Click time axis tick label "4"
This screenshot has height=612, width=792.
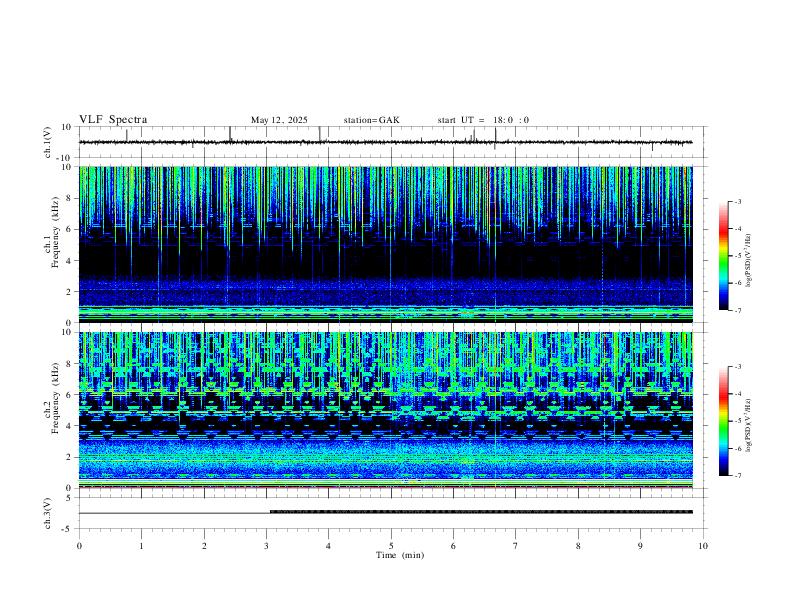click(328, 546)
